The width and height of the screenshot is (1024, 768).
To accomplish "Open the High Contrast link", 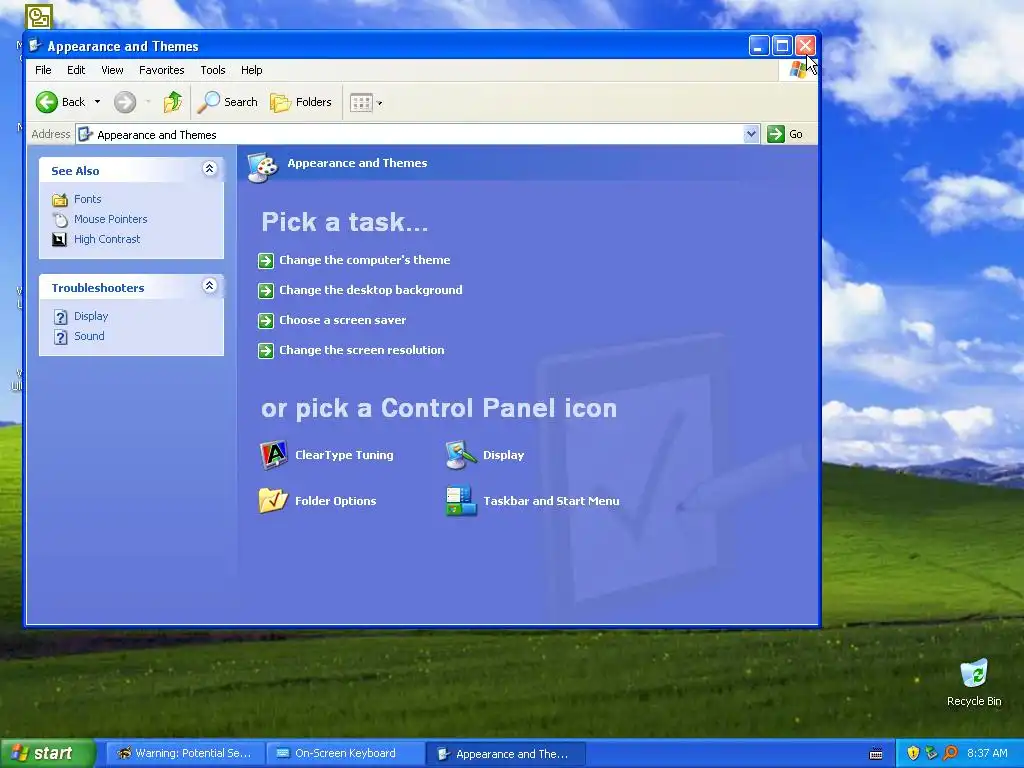I will point(107,239).
